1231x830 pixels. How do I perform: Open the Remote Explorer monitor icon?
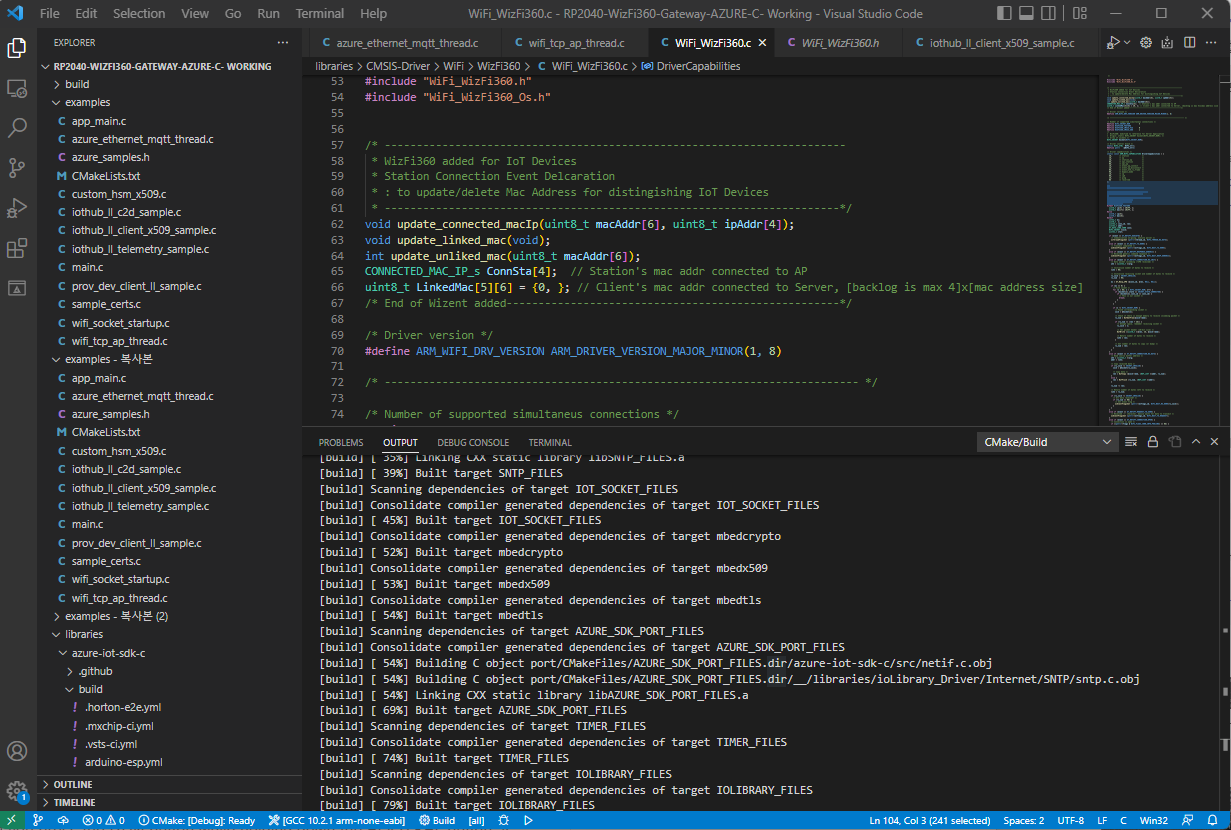tap(17, 88)
